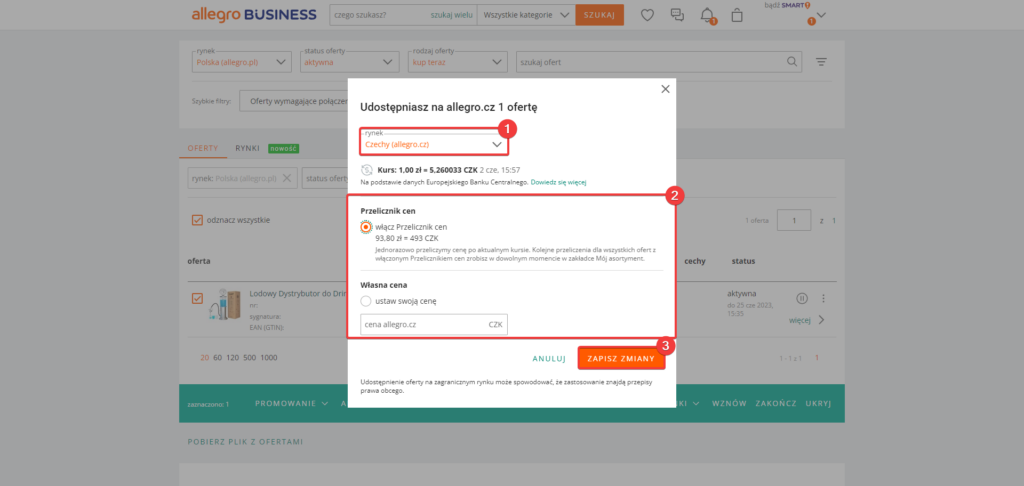Set 500 offers per page
Image resolution: width=1024 pixels, height=486 pixels.
(x=249, y=358)
